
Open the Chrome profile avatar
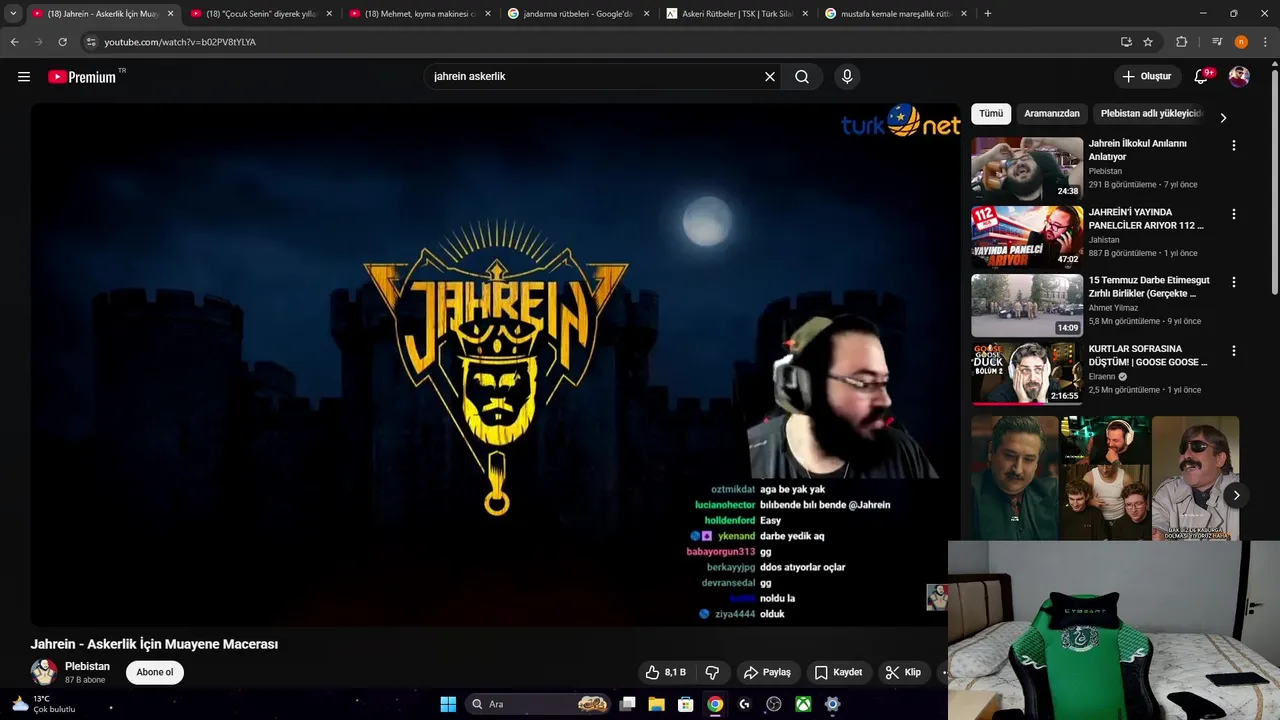pos(1241,42)
